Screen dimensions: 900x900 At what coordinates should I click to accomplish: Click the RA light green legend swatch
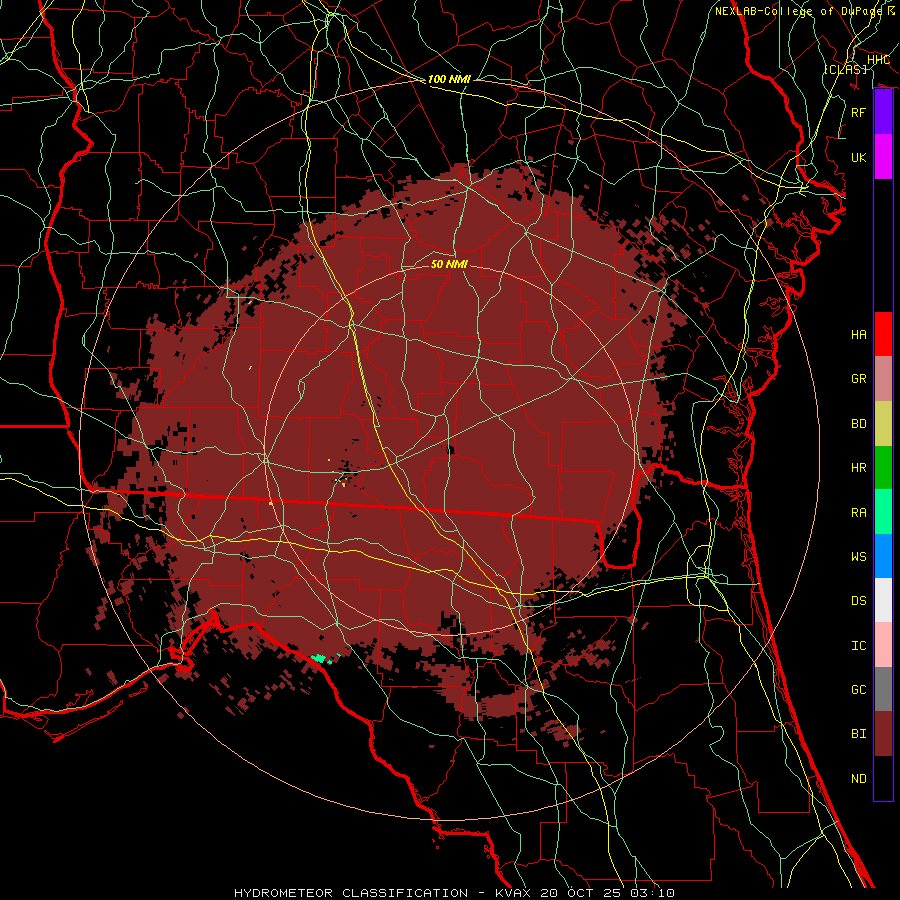[x=883, y=512]
